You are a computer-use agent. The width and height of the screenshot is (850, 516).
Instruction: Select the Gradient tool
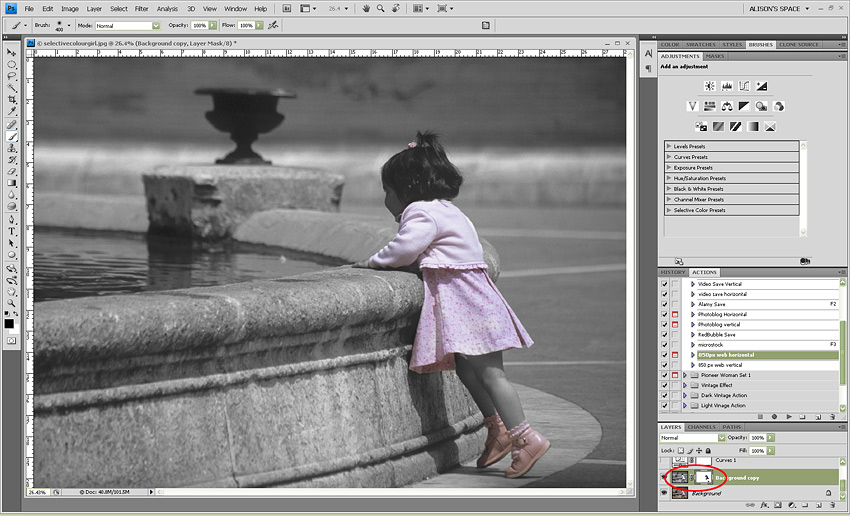11,183
